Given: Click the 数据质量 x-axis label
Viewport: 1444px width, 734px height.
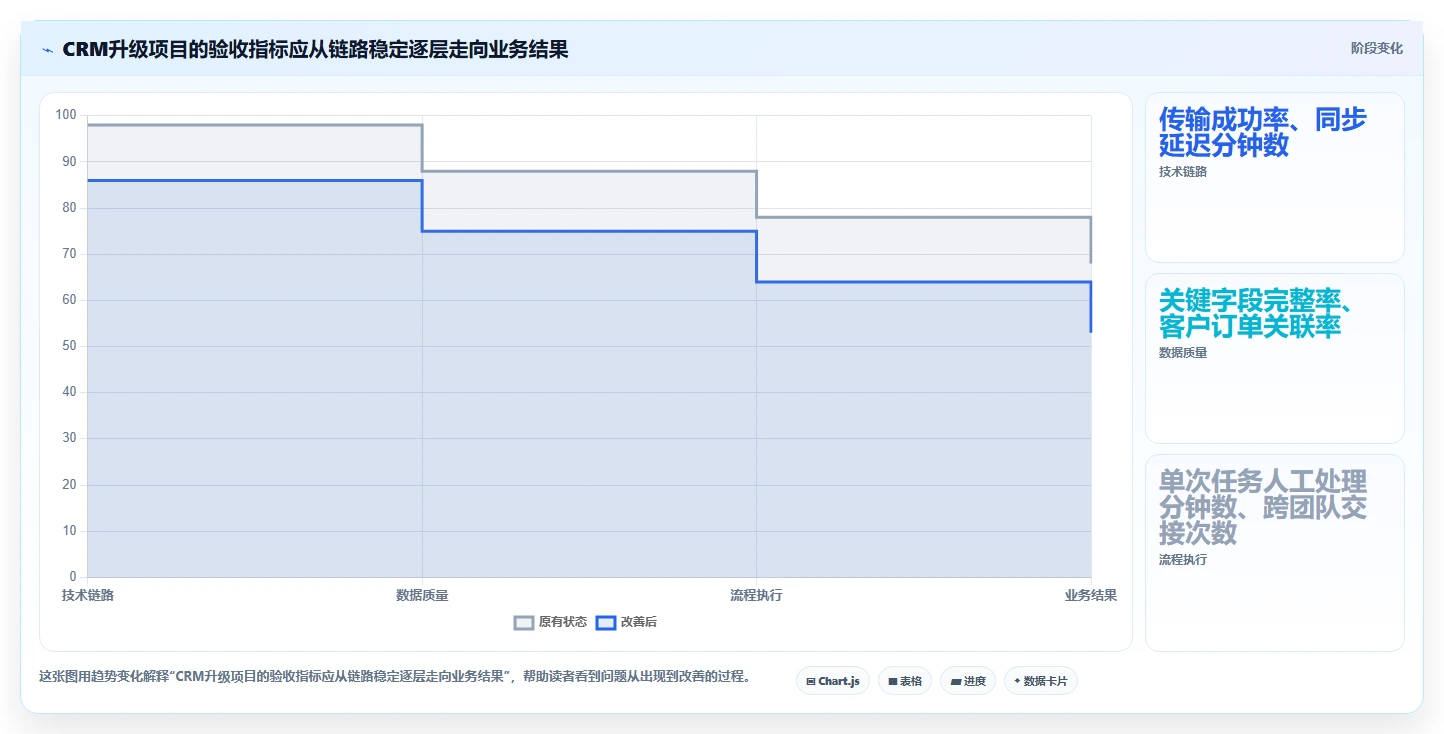Looking at the screenshot, I should tap(422, 595).
